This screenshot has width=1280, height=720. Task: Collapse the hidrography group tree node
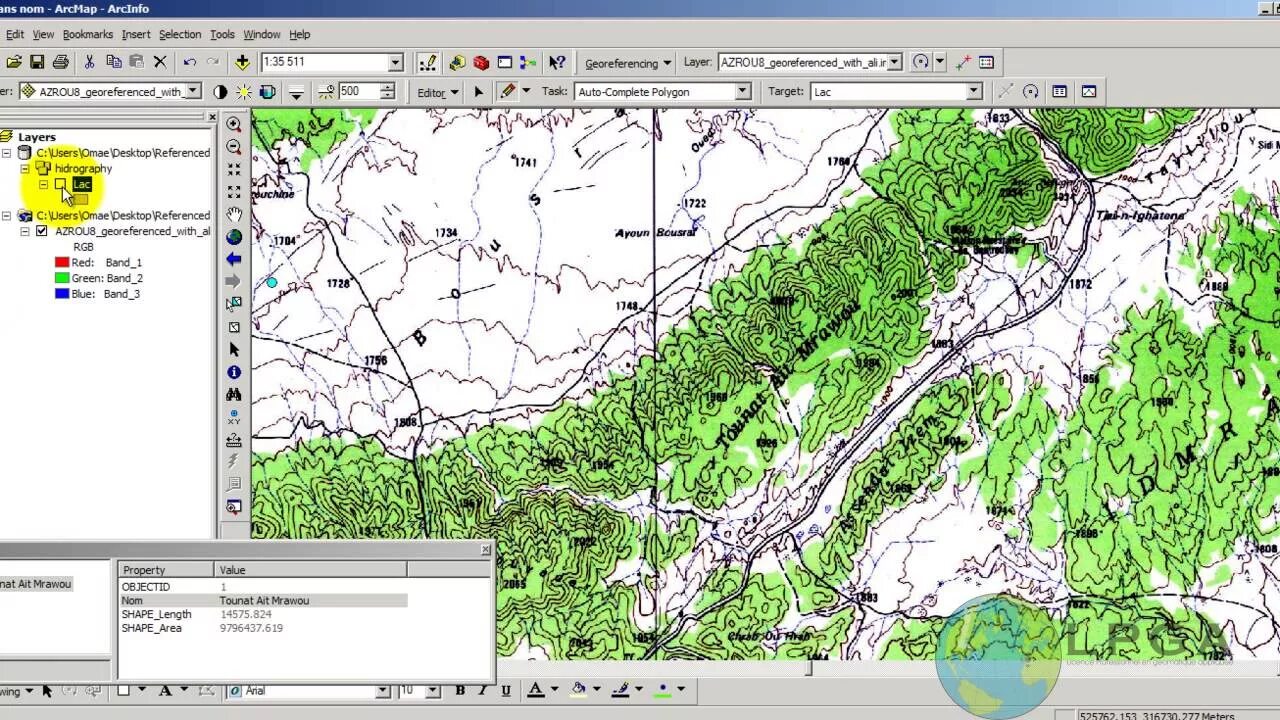point(25,169)
